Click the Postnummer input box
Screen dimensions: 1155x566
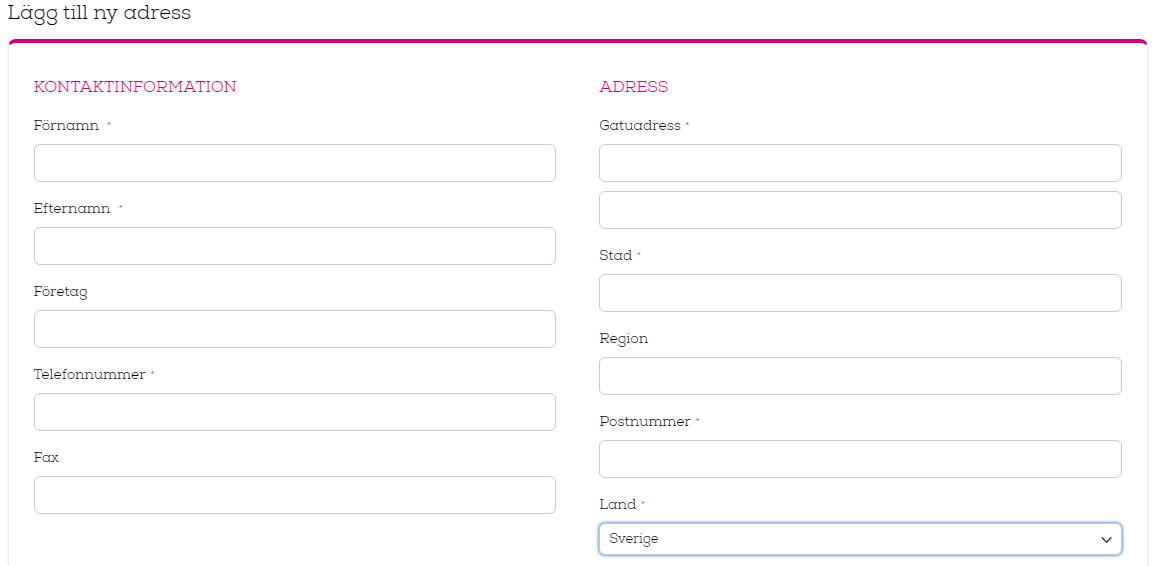(860, 459)
